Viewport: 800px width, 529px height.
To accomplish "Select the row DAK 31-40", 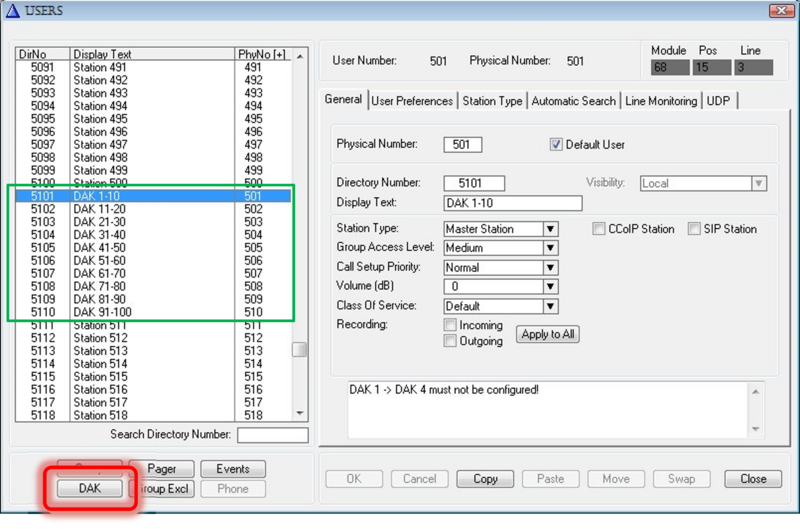I will pyautogui.click(x=153, y=235).
